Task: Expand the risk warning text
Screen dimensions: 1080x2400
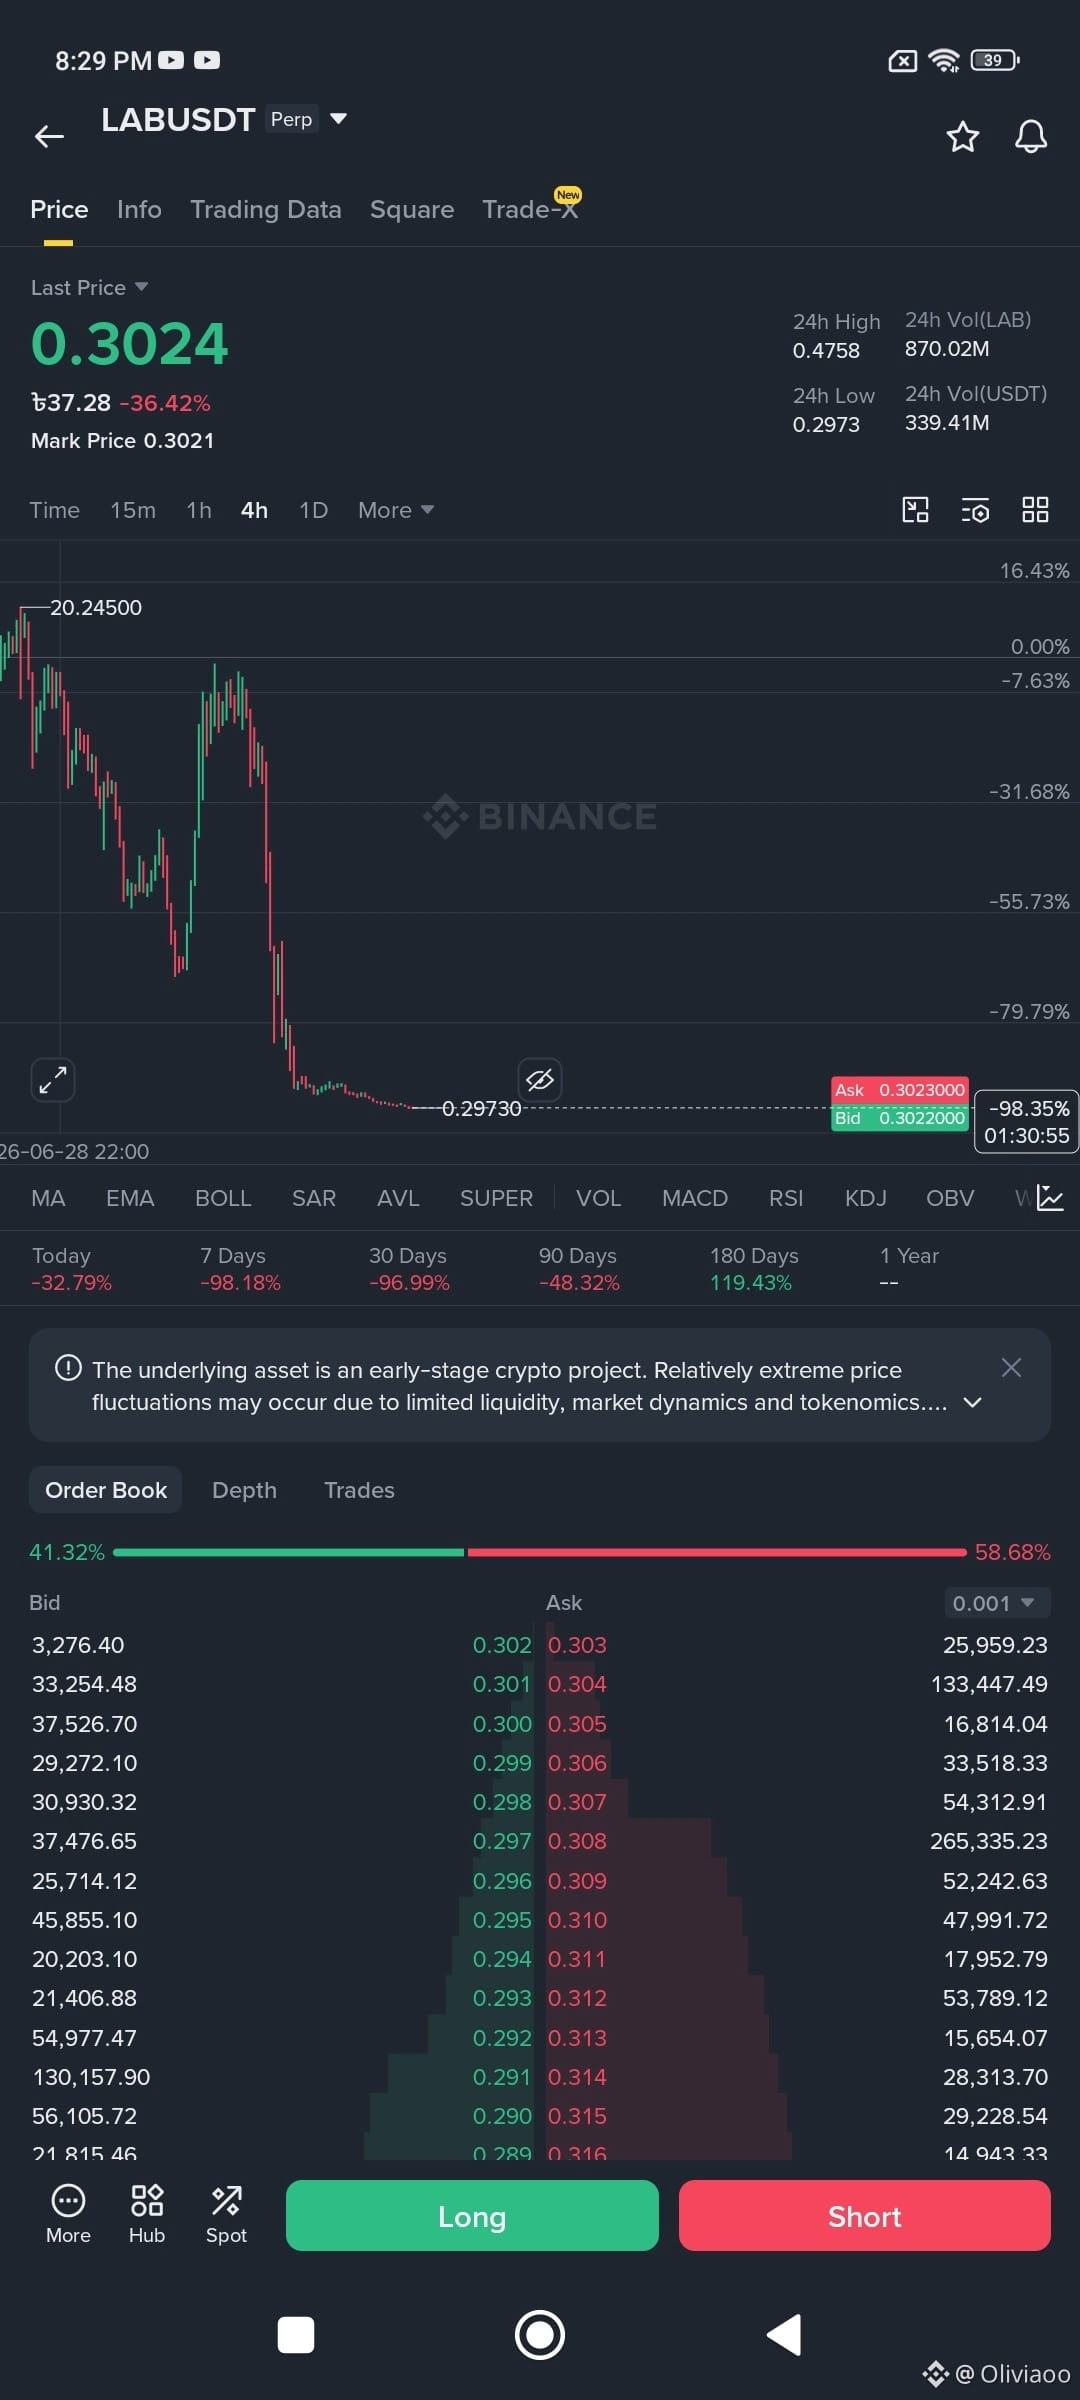Action: pos(972,1403)
